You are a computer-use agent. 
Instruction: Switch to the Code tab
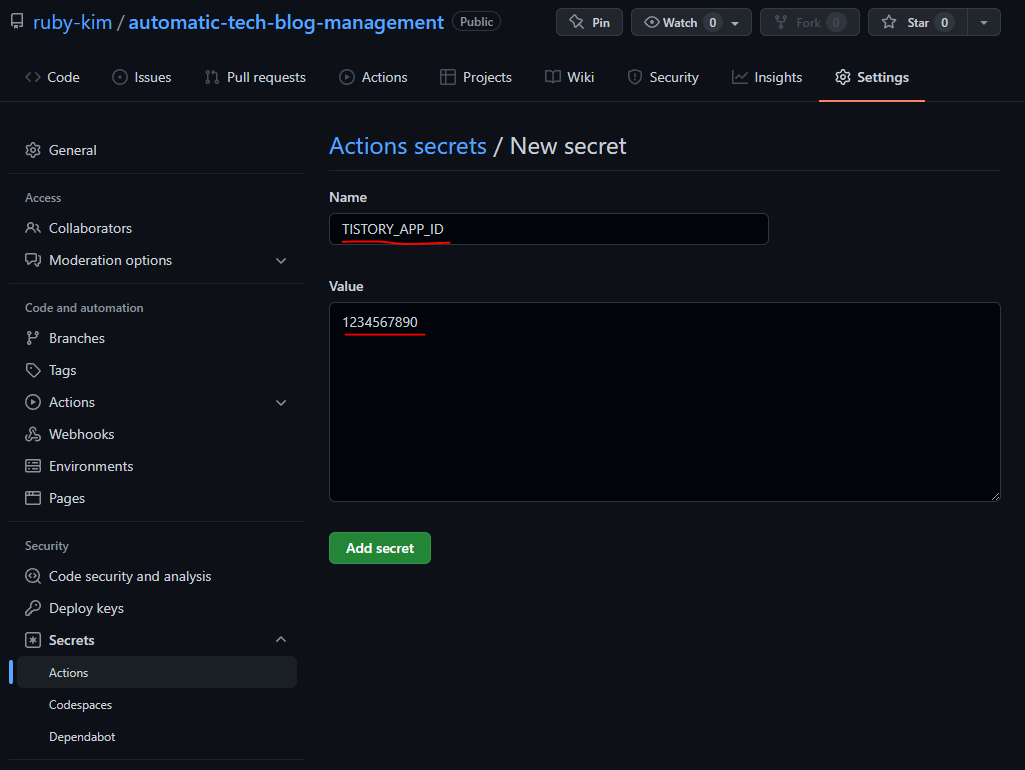pos(52,77)
